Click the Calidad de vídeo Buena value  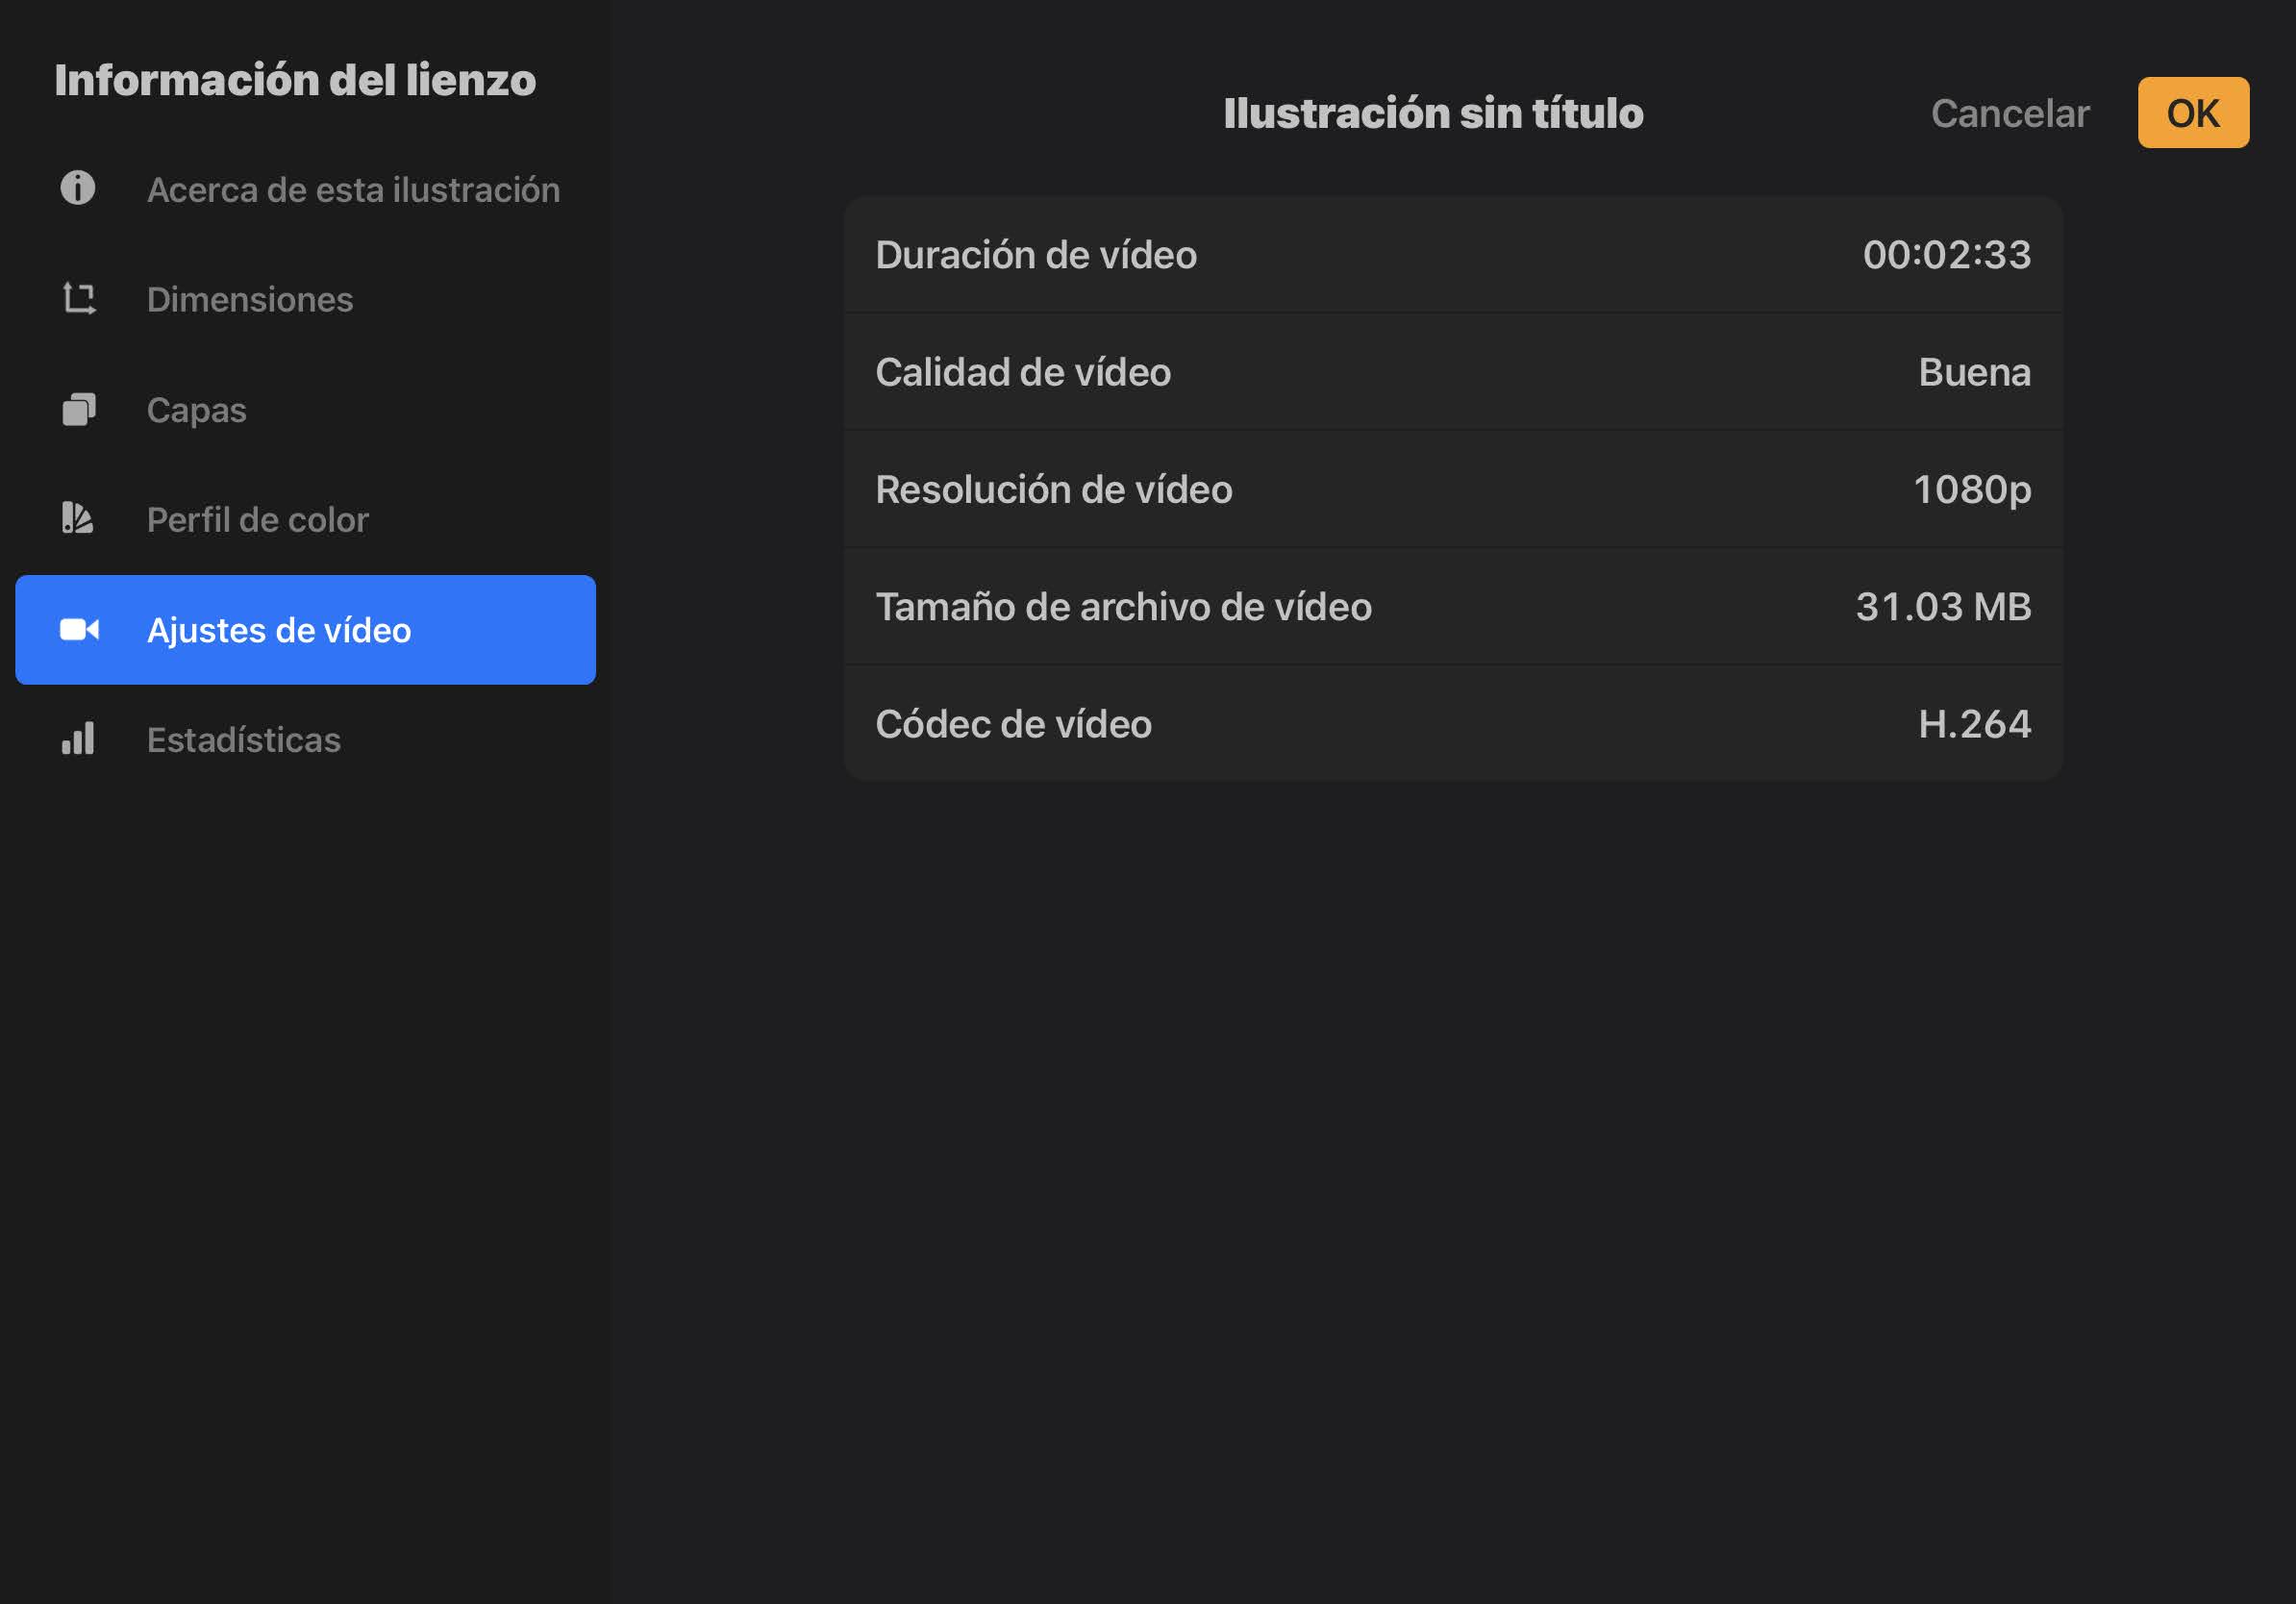(x=1974, y=372)
